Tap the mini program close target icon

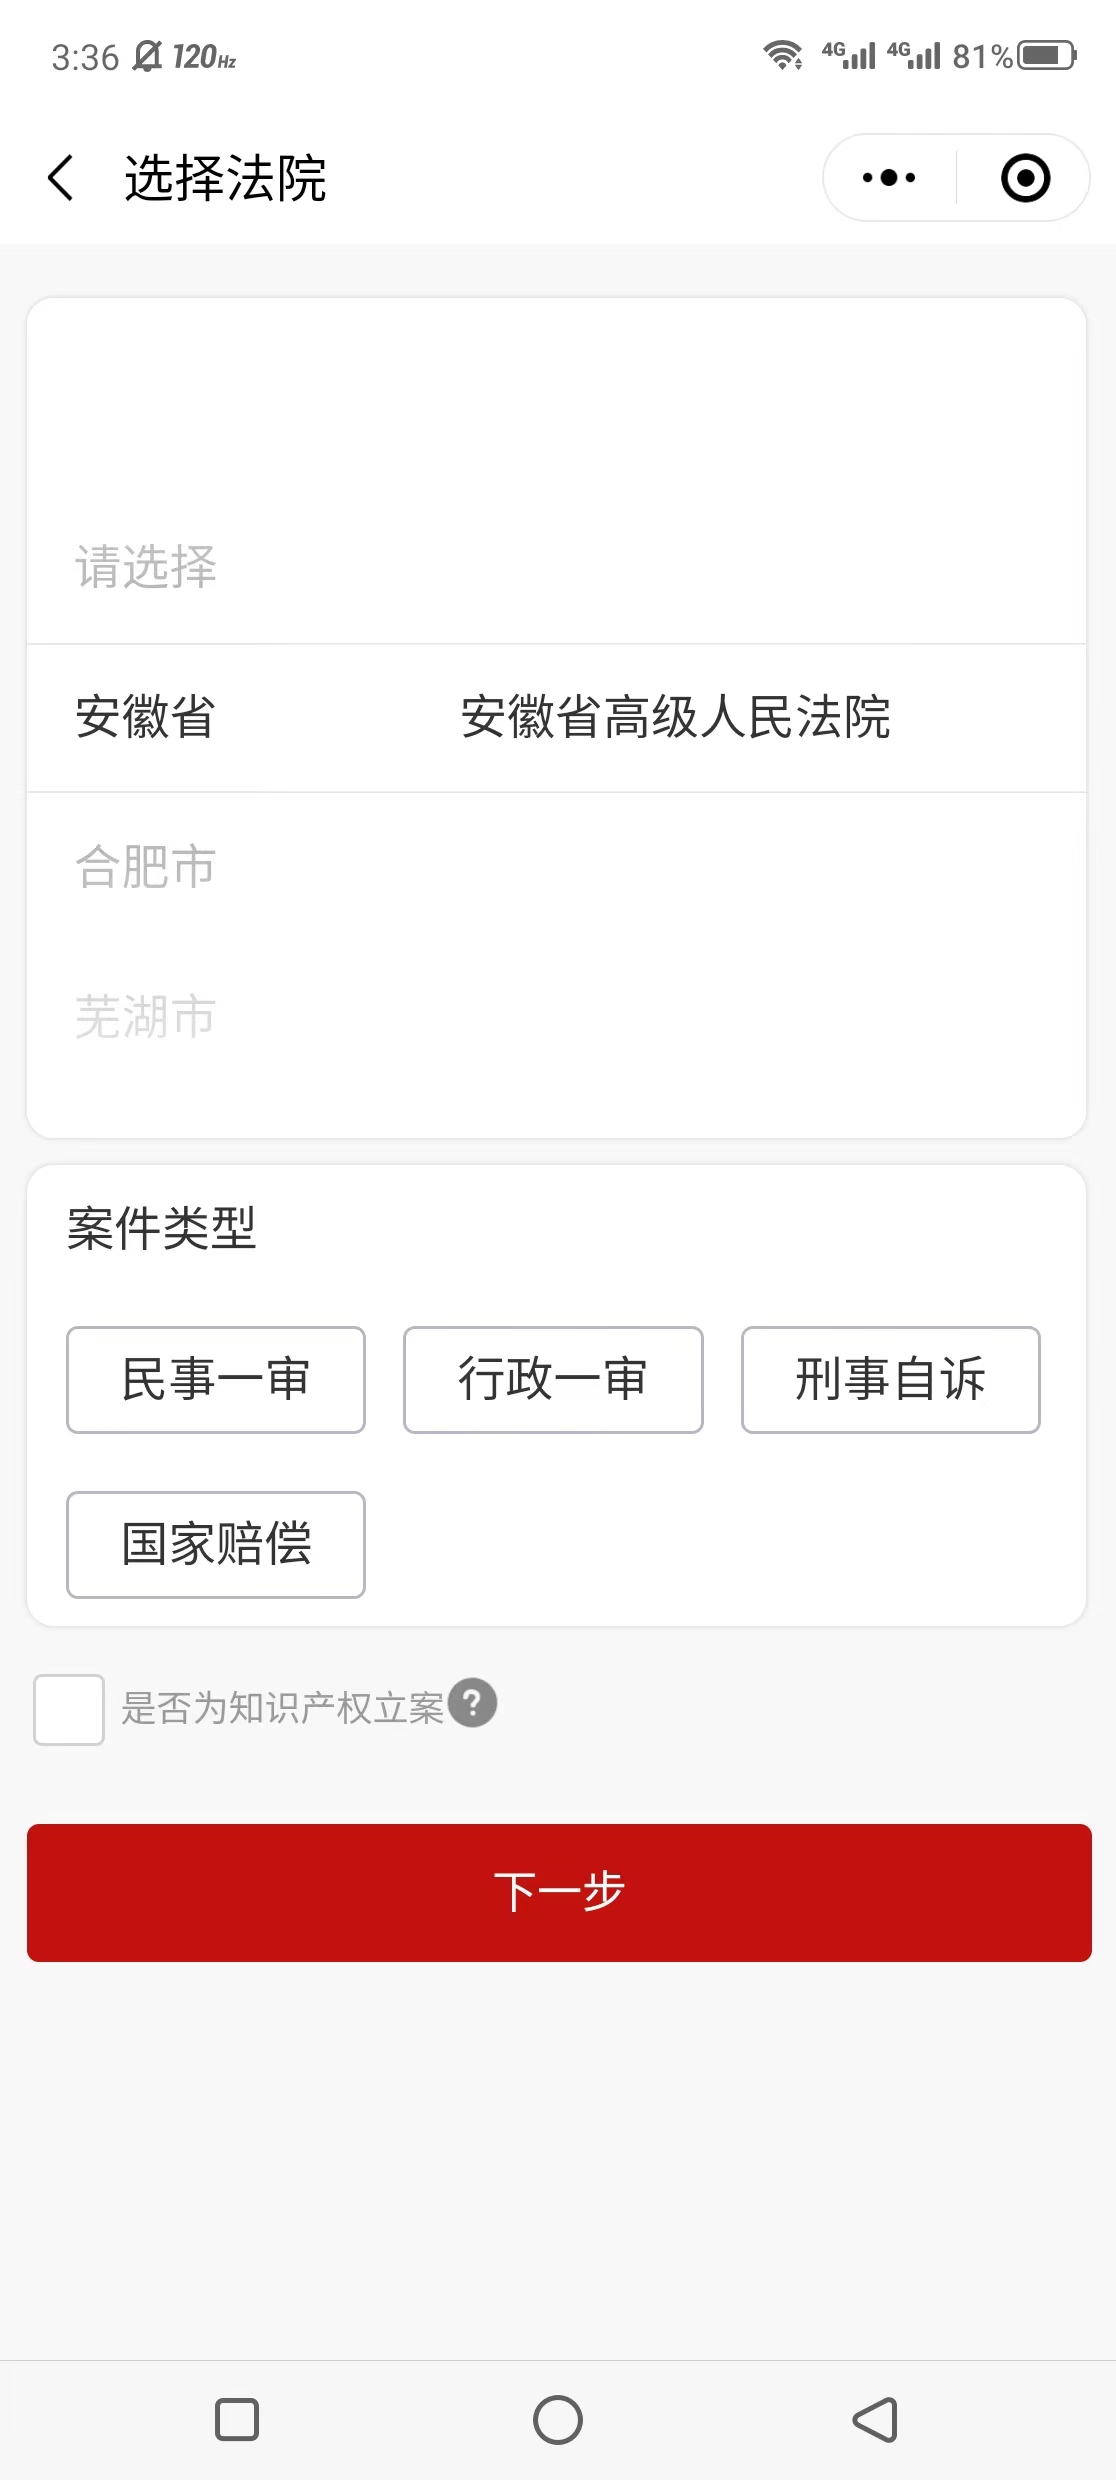tap(1025, 178)
